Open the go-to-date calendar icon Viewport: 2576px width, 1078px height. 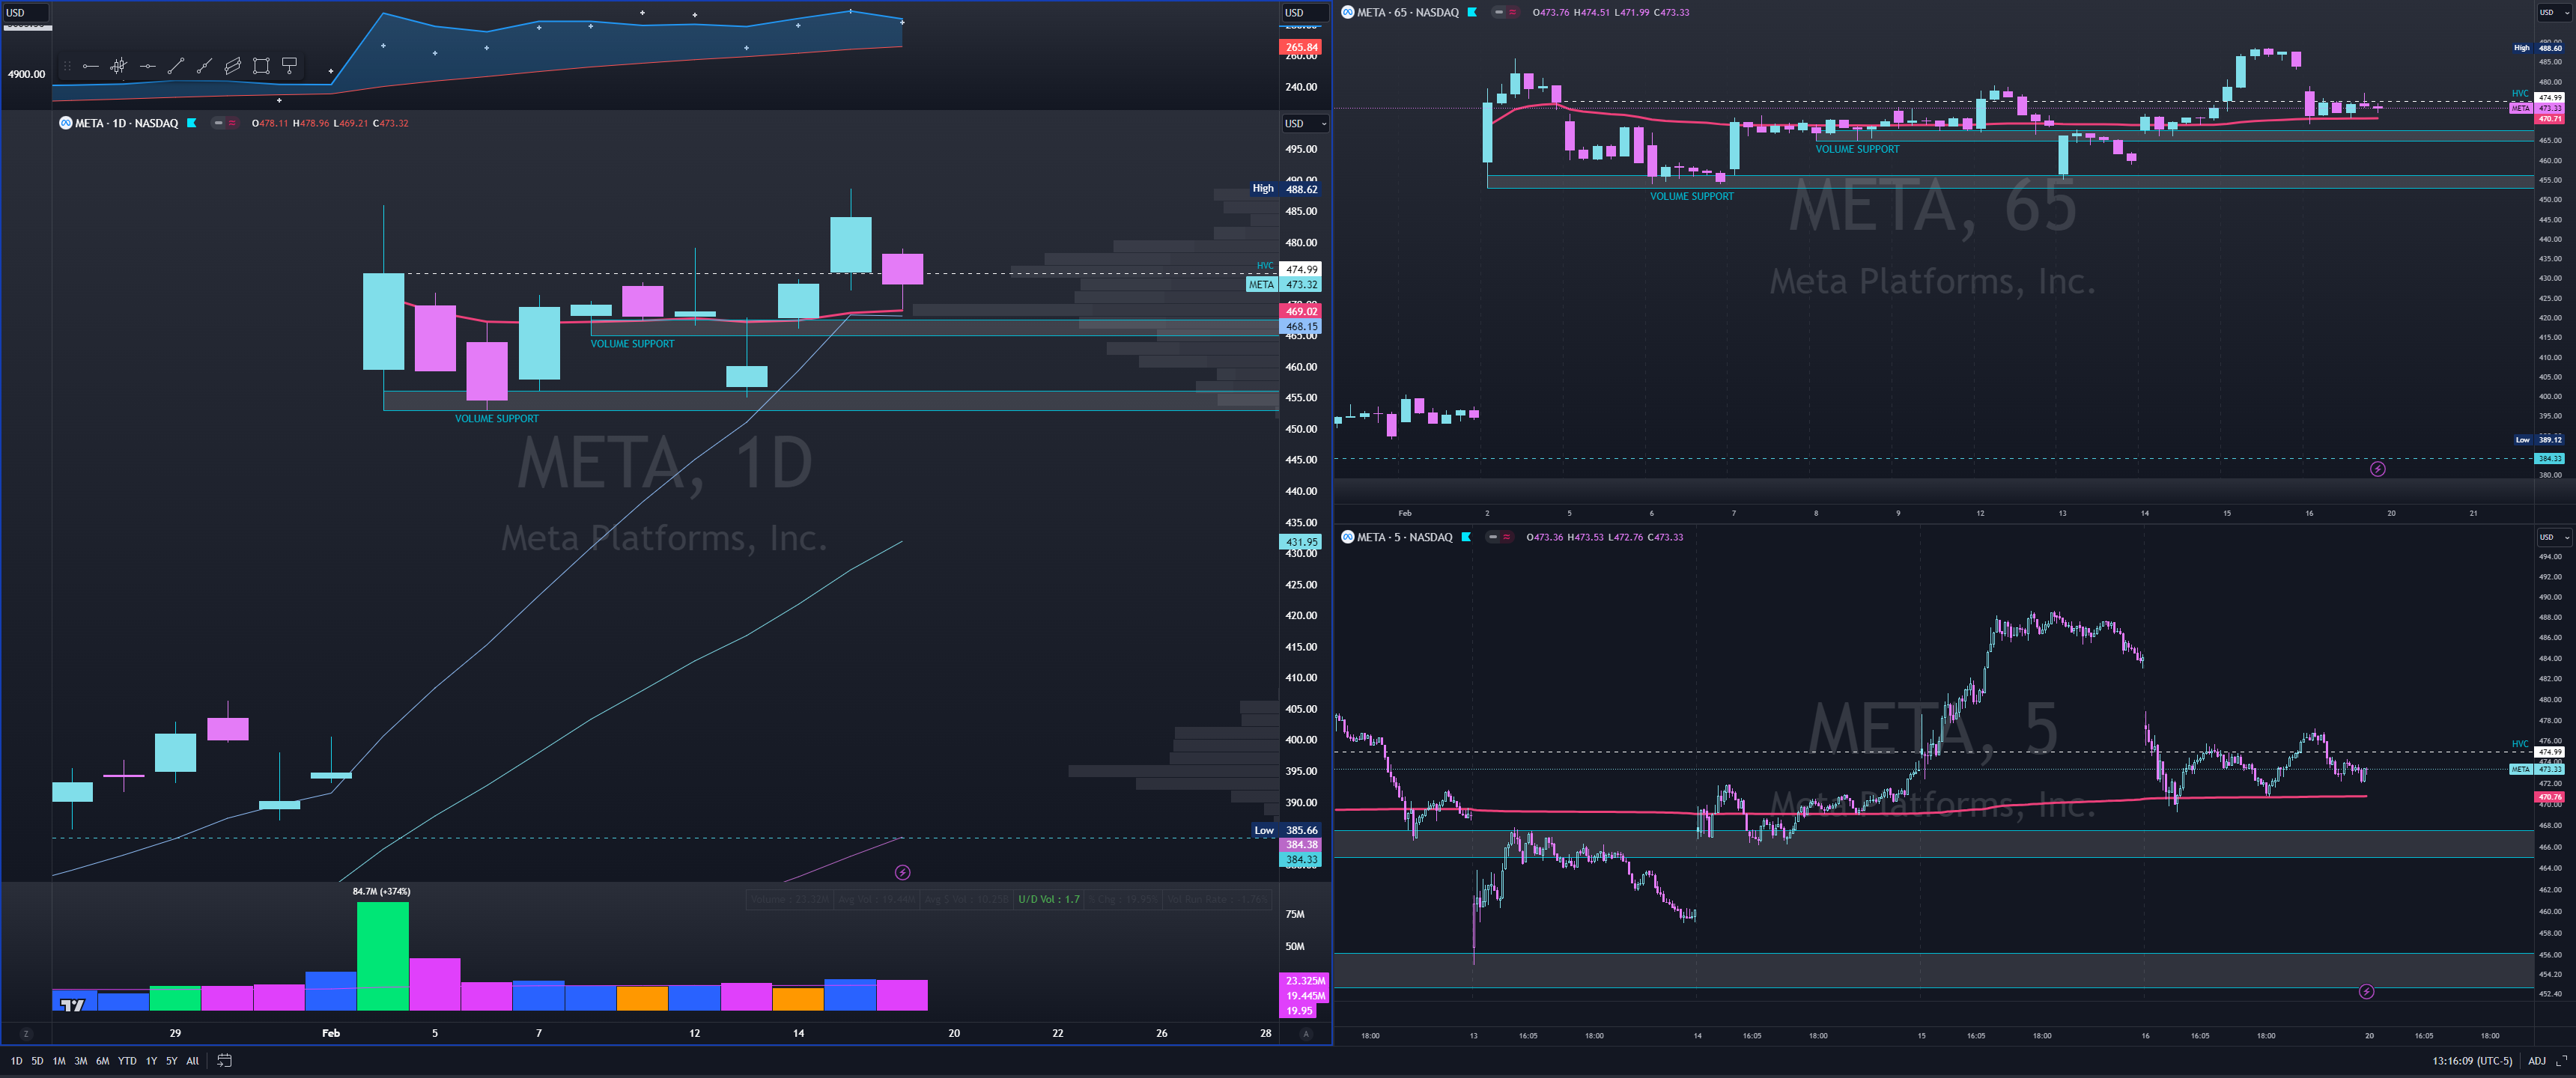click(x=224, y=1061)
